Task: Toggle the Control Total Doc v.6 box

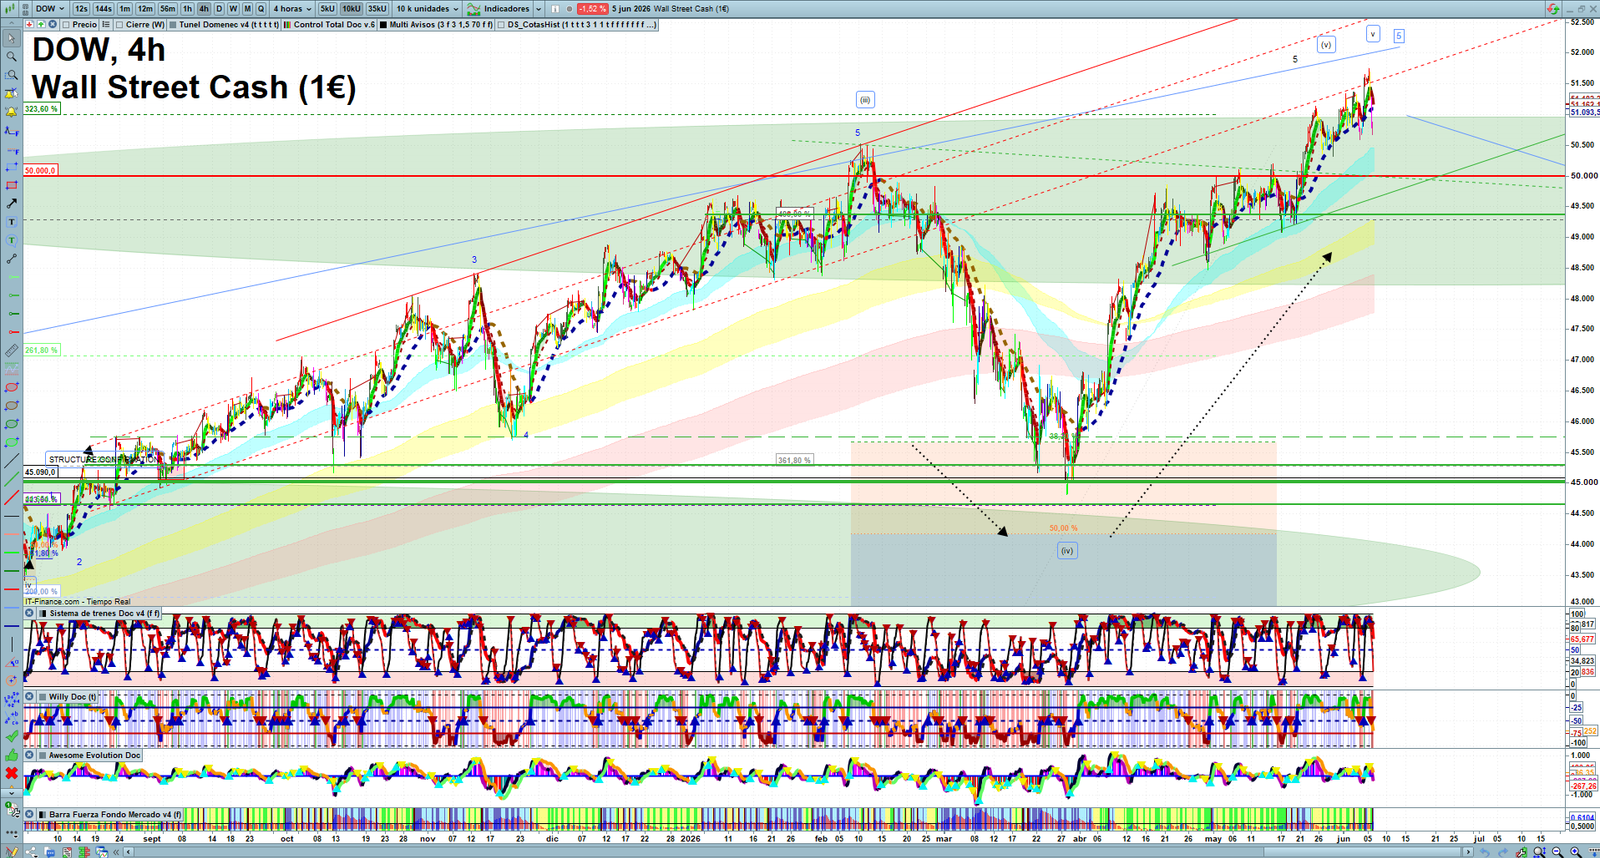Action: (x=288, y=24)
